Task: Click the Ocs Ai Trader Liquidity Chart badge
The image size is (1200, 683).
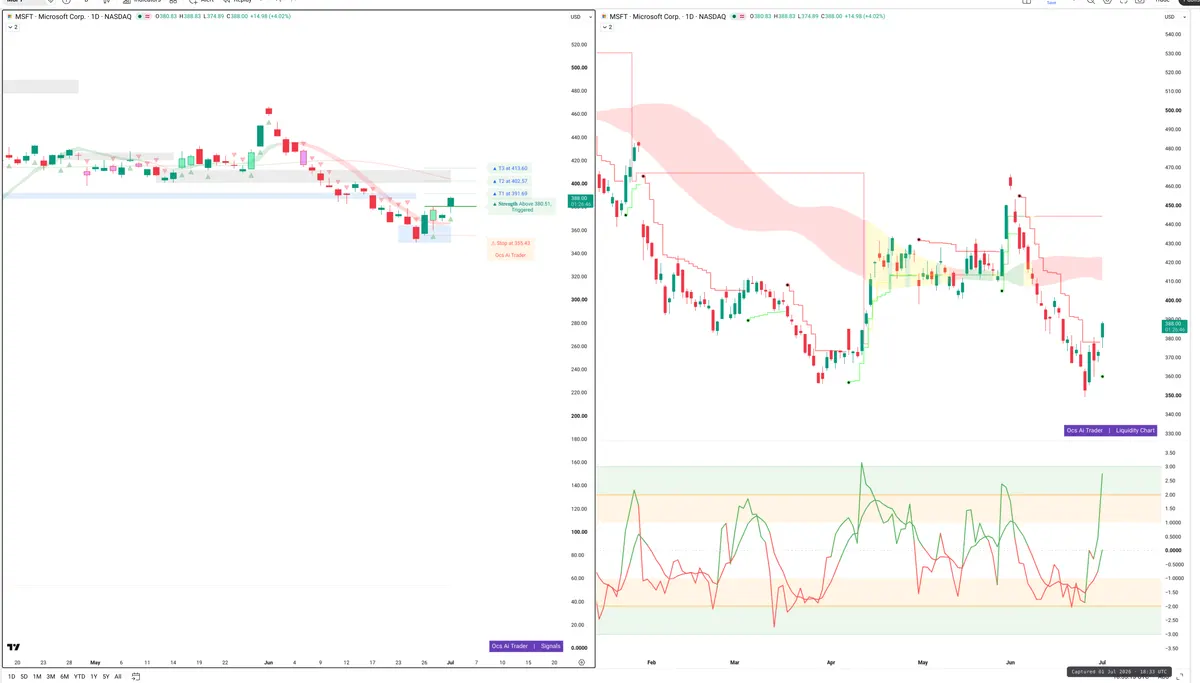Action: click(x=1110, y=430)
